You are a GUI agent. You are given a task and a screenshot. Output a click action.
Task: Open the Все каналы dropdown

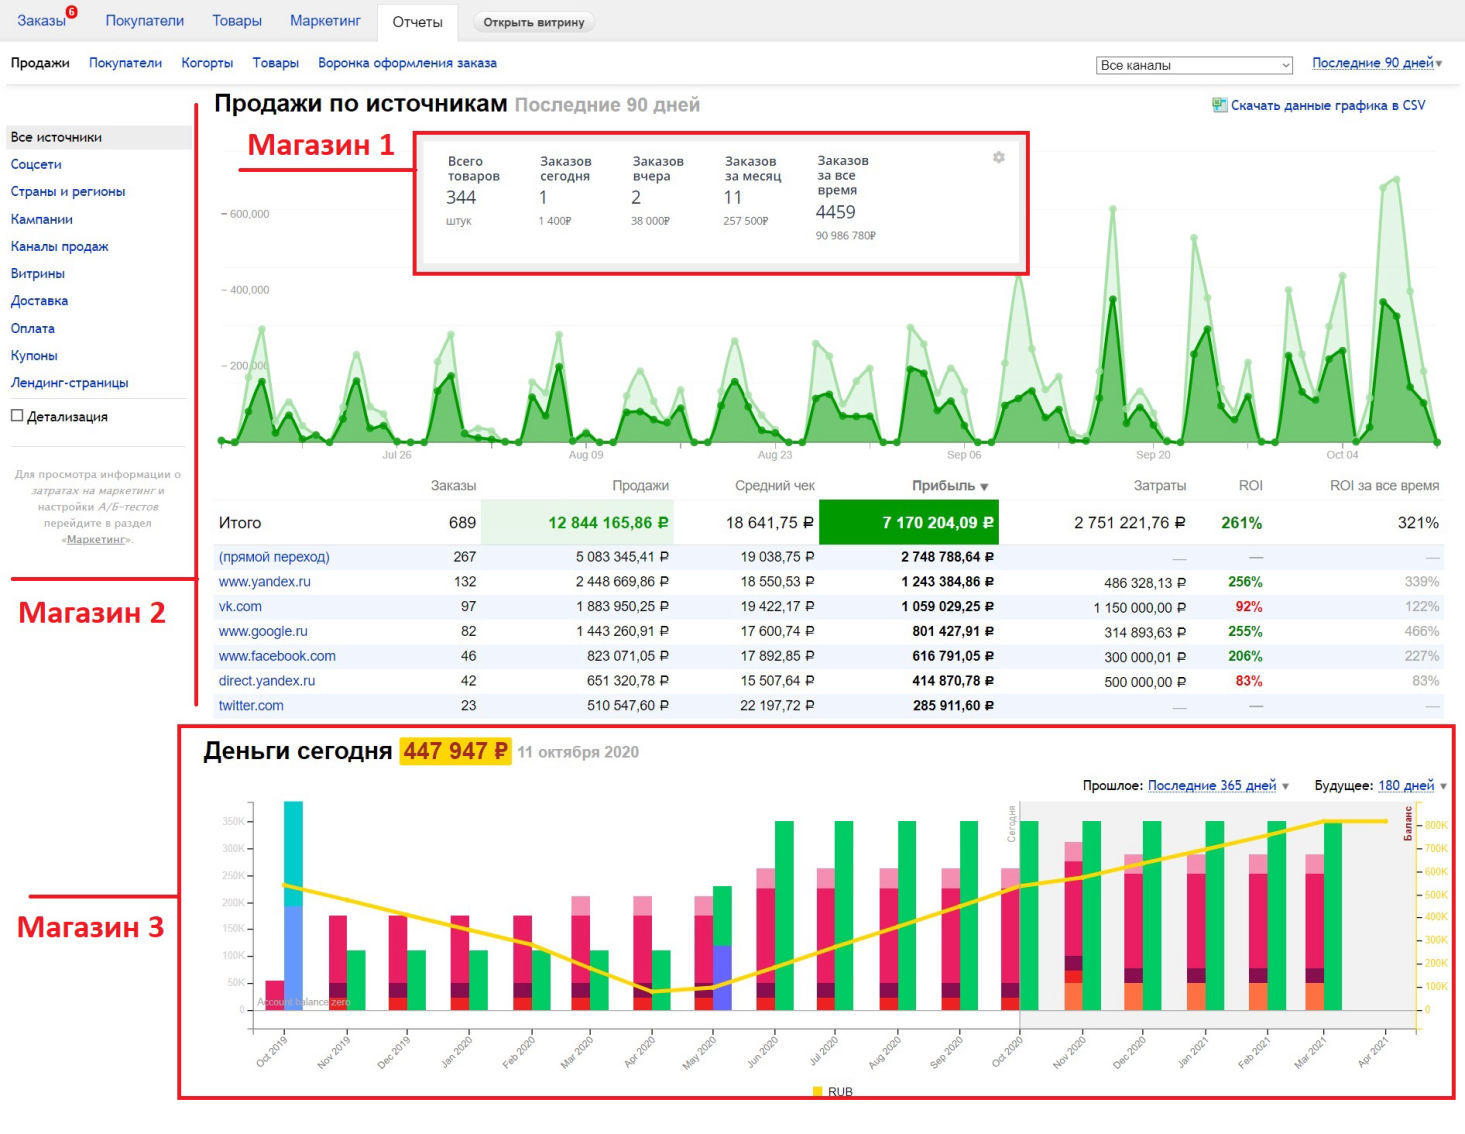pos(1195,65)
